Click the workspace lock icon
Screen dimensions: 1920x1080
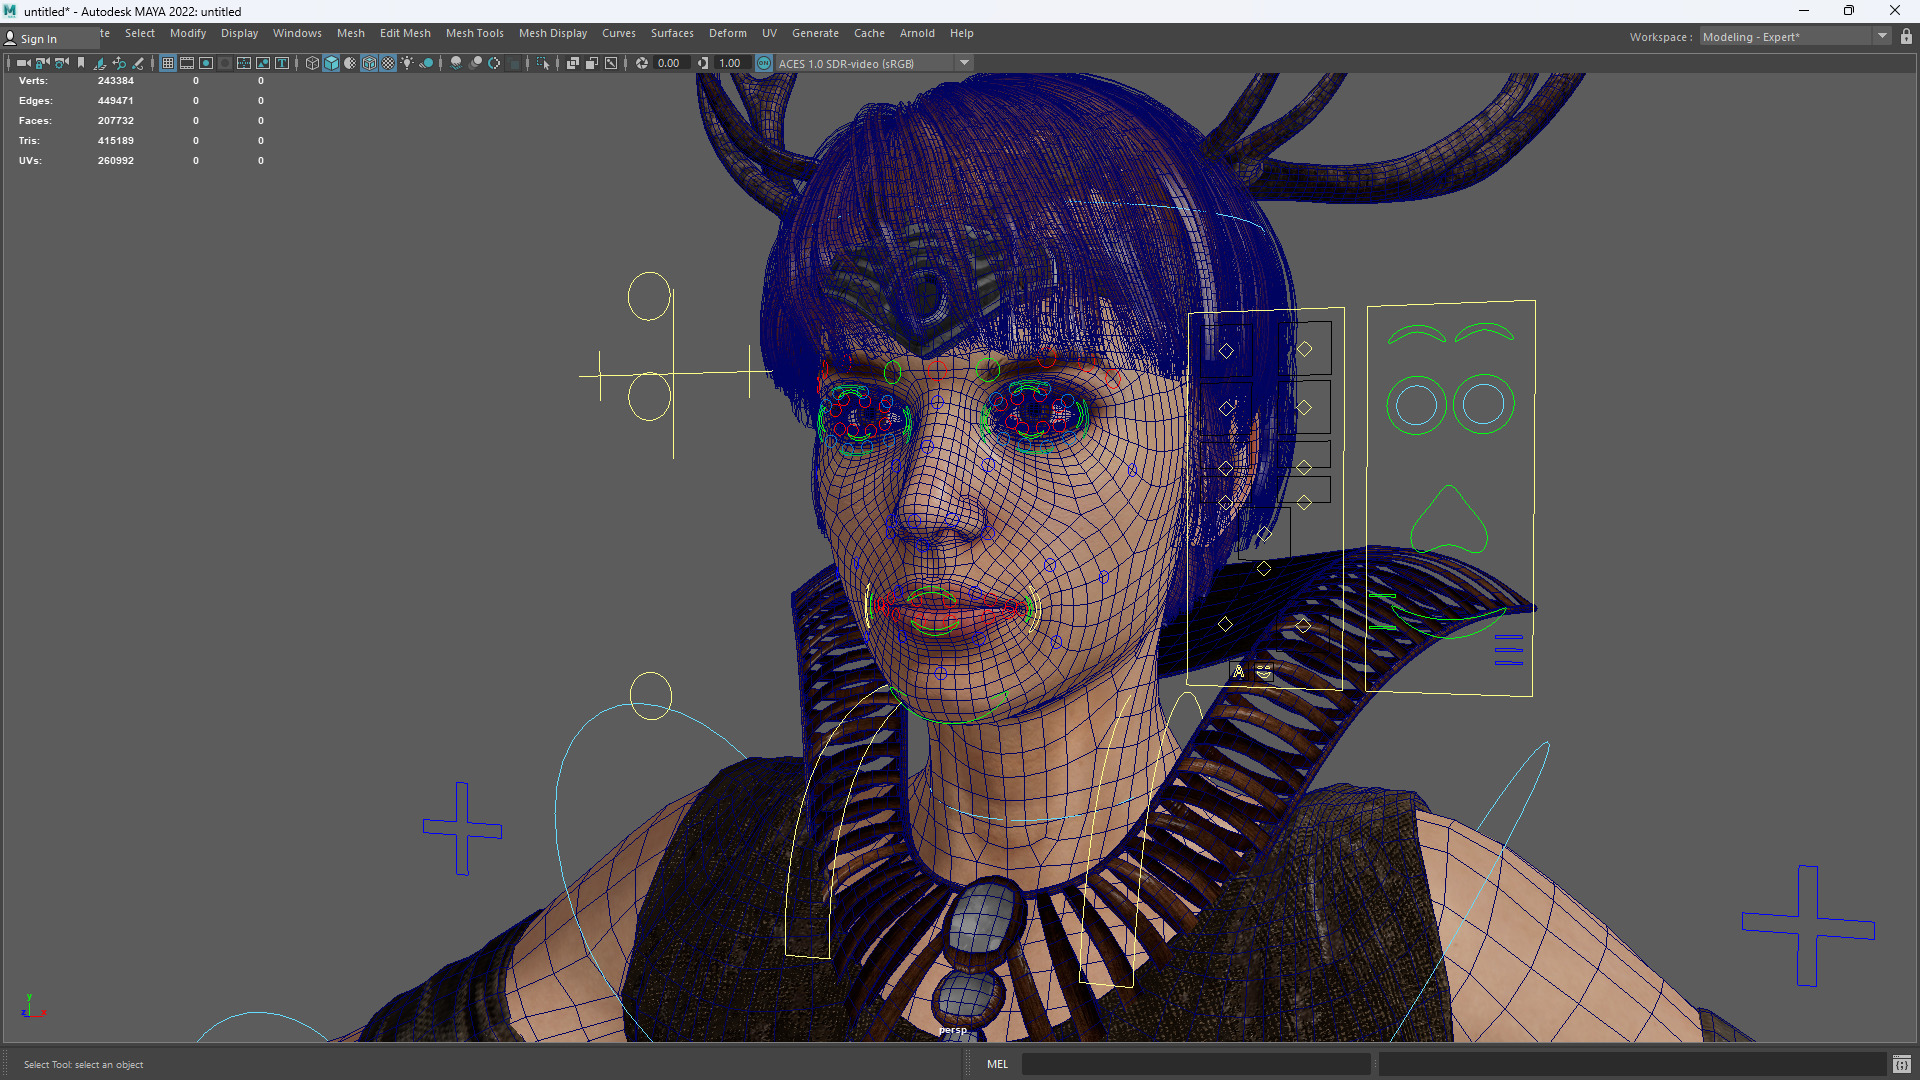1907,36
